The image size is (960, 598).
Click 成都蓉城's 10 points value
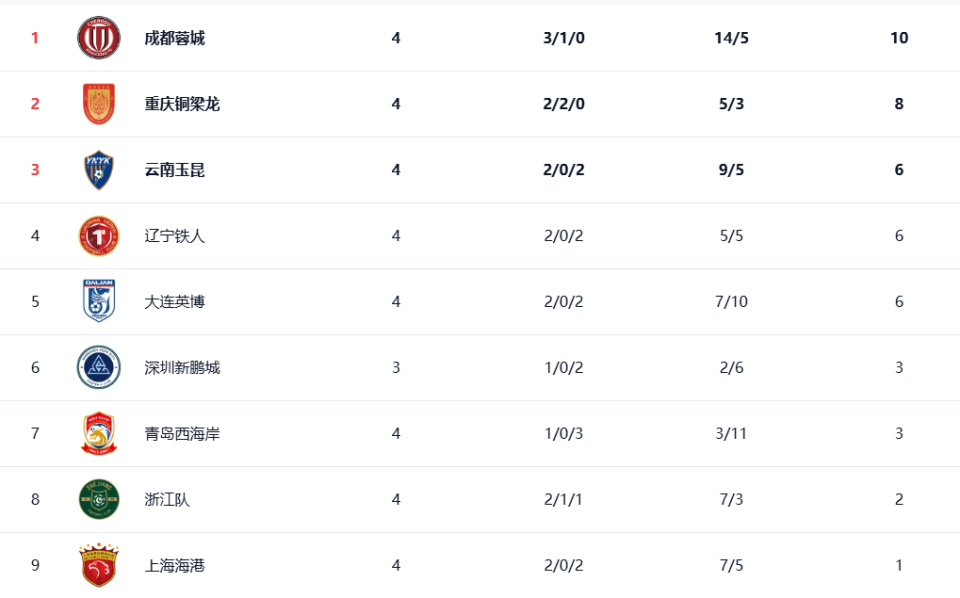899,38
